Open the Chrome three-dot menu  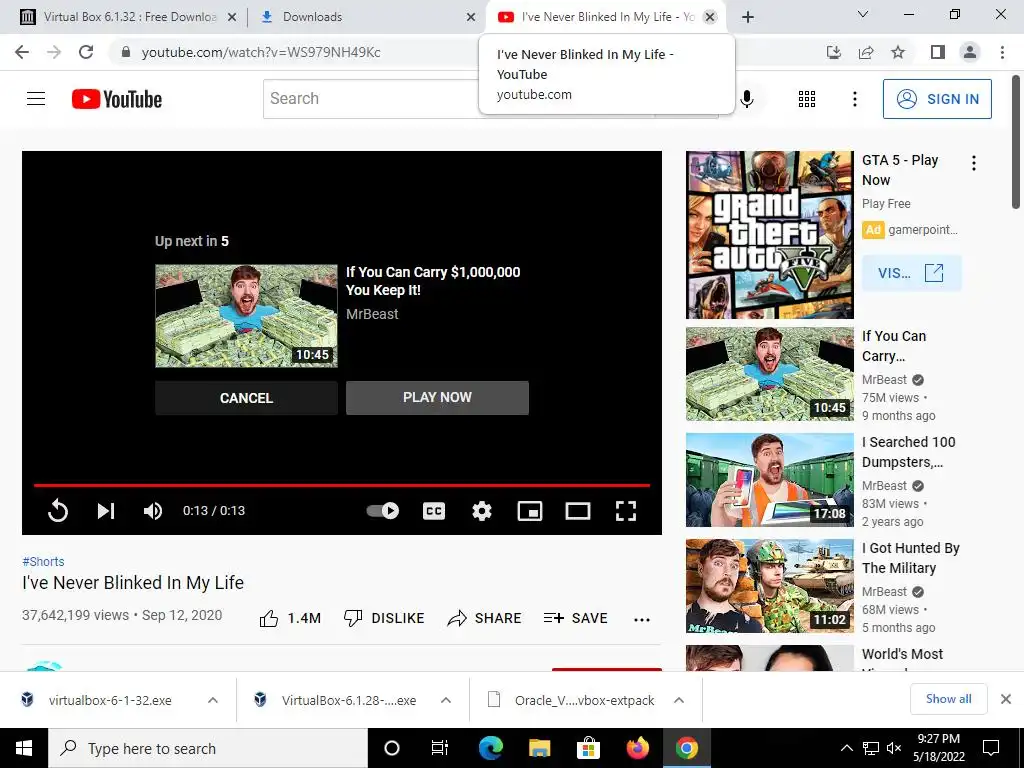[x=1002, y=52]
